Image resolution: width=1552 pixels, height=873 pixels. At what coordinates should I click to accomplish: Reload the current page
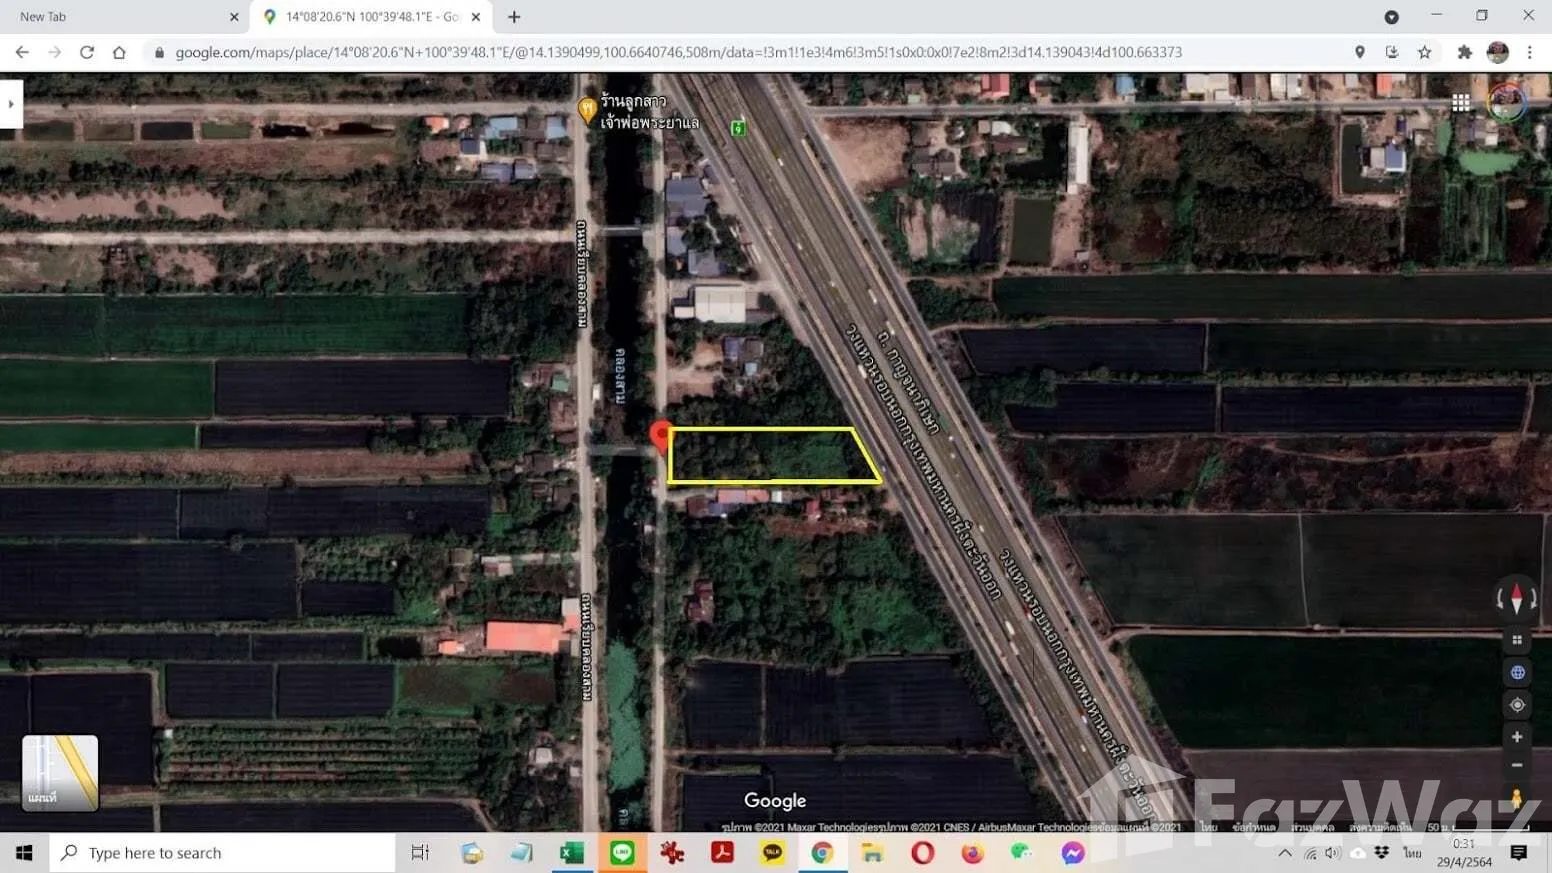(x=87, y=52)
